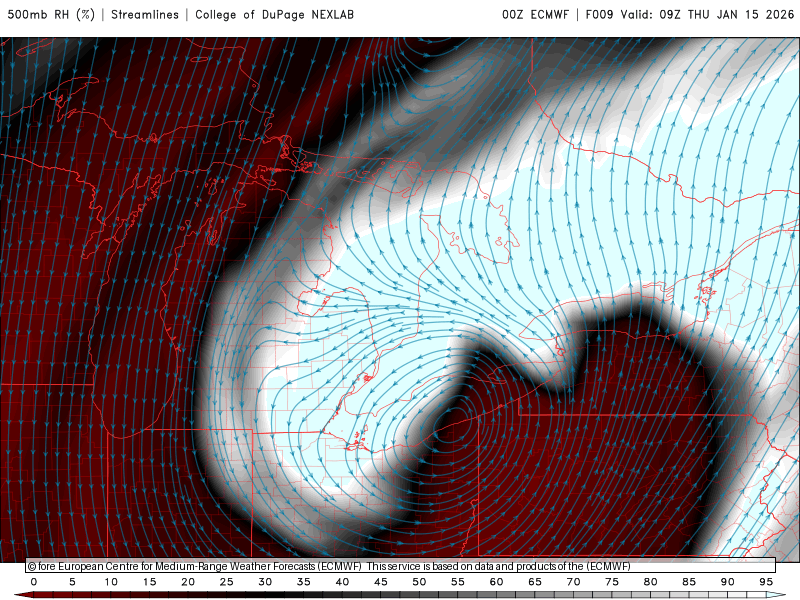
Task: Click the "Streamlines" label in header
Action: pos(145,15)
